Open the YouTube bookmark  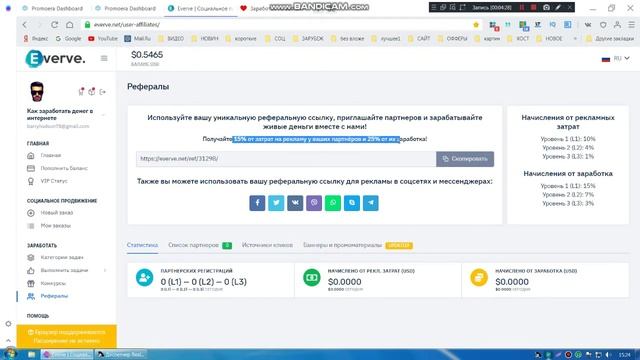pos(103,39)
